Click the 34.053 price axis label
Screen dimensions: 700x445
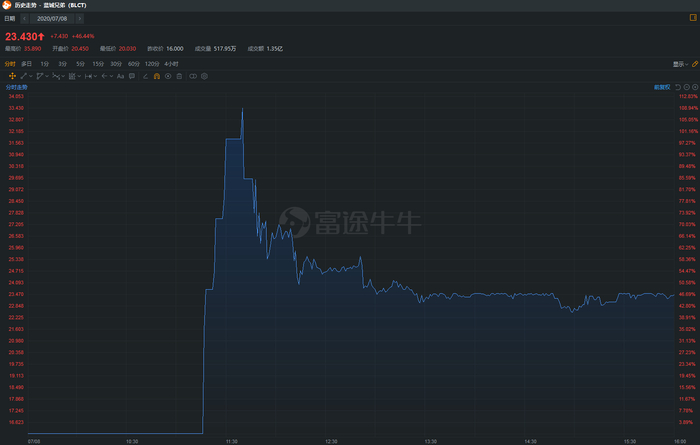click(x=16, y=96)
